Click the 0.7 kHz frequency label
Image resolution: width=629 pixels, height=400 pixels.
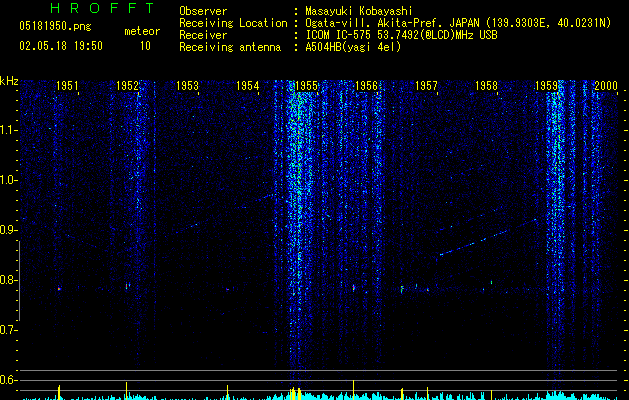[8, 330]
